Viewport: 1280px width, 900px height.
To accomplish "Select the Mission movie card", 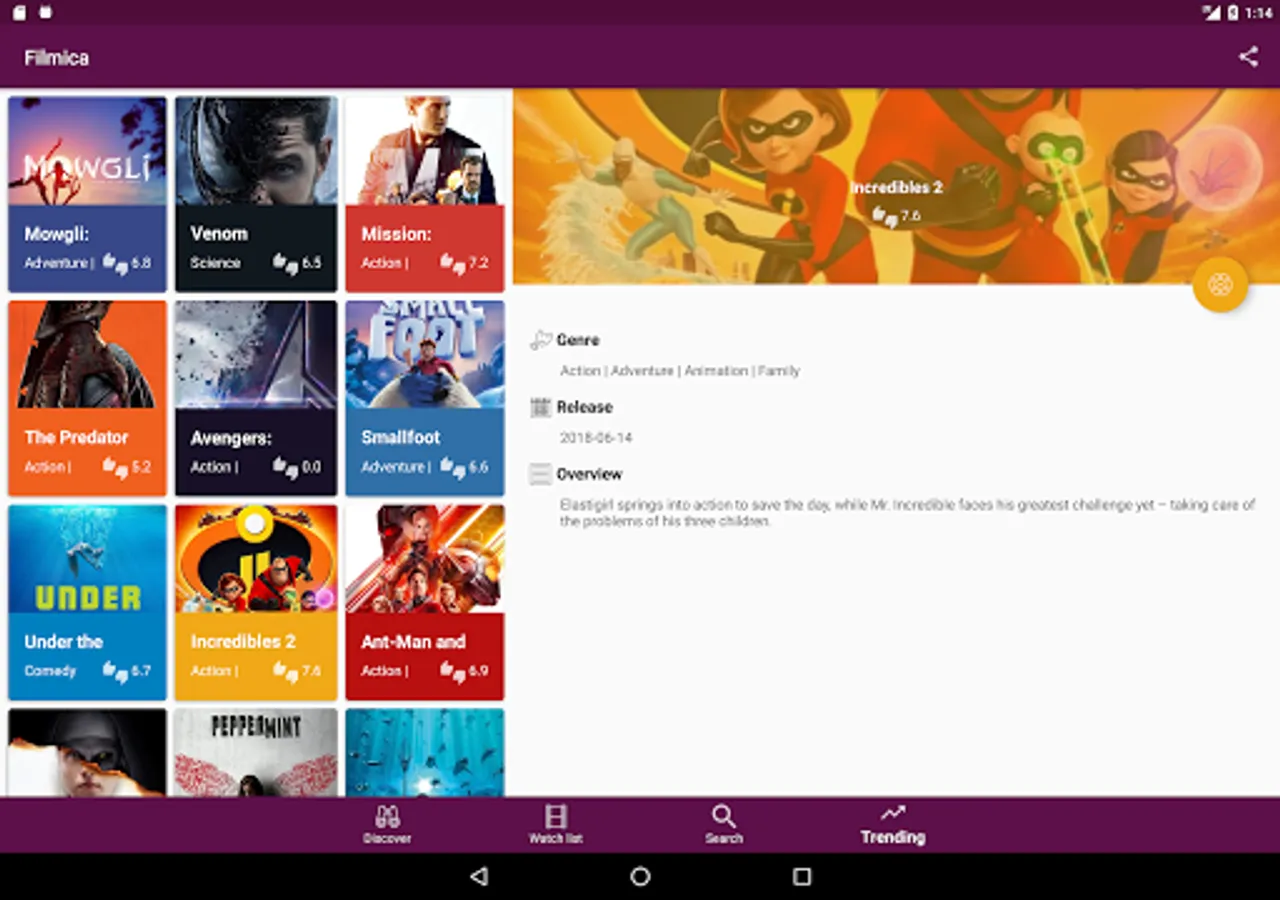I will (x=425, y=194).
